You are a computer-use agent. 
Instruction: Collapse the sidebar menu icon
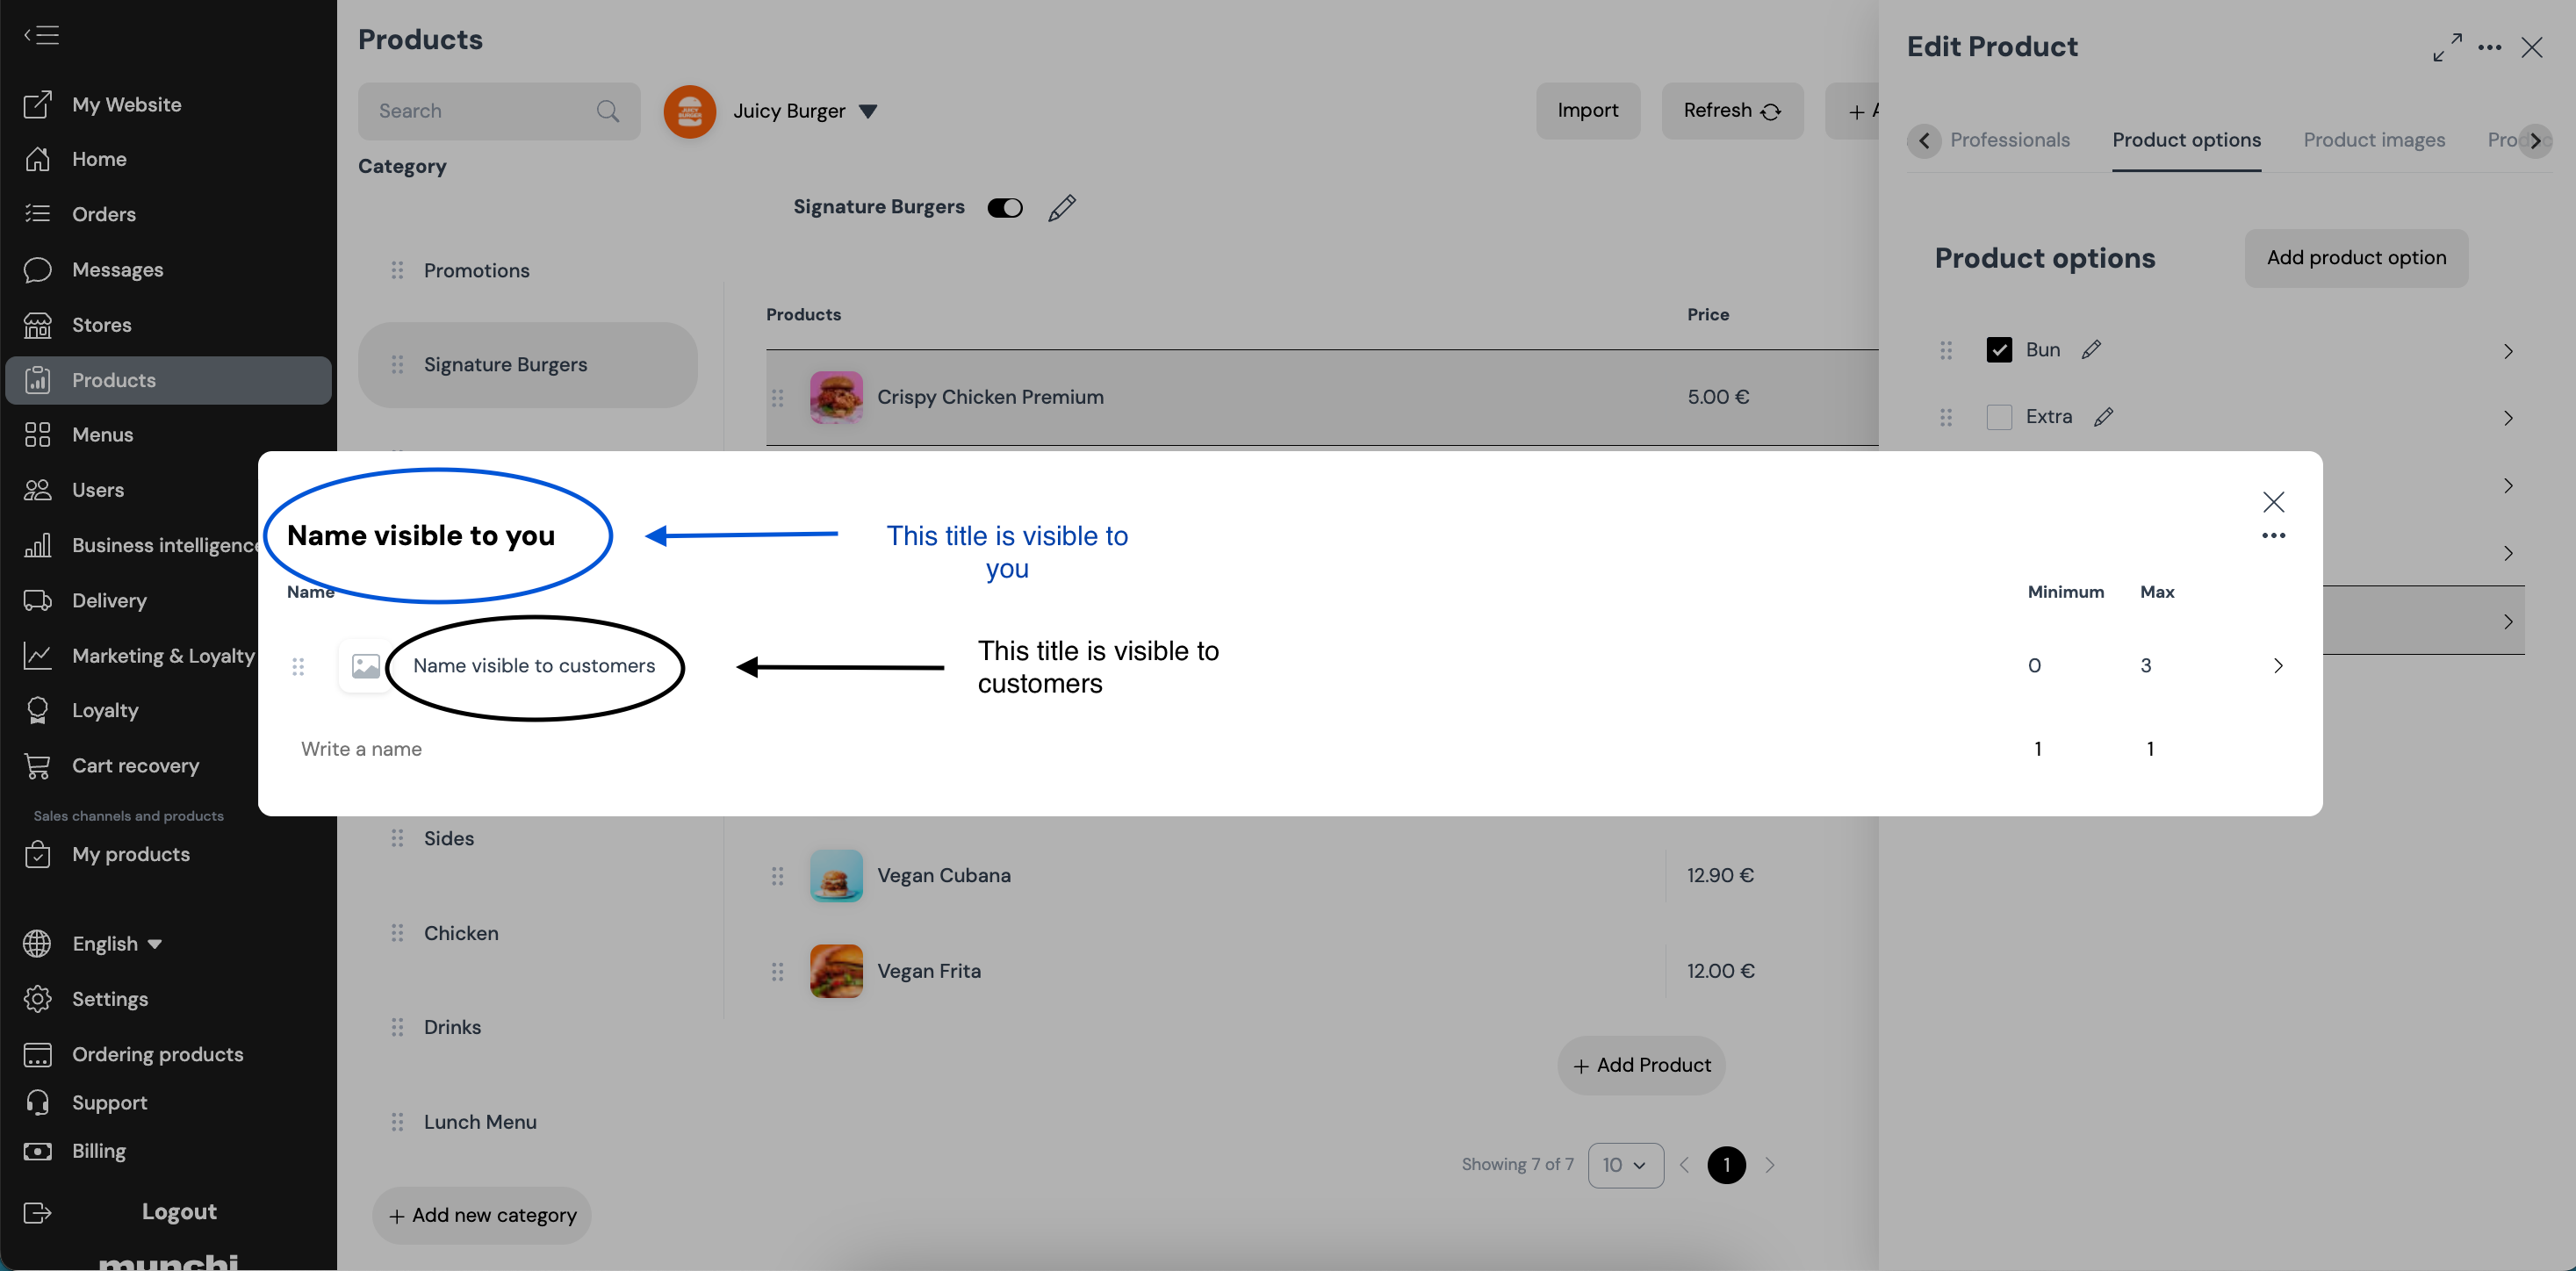coord(41,35)
